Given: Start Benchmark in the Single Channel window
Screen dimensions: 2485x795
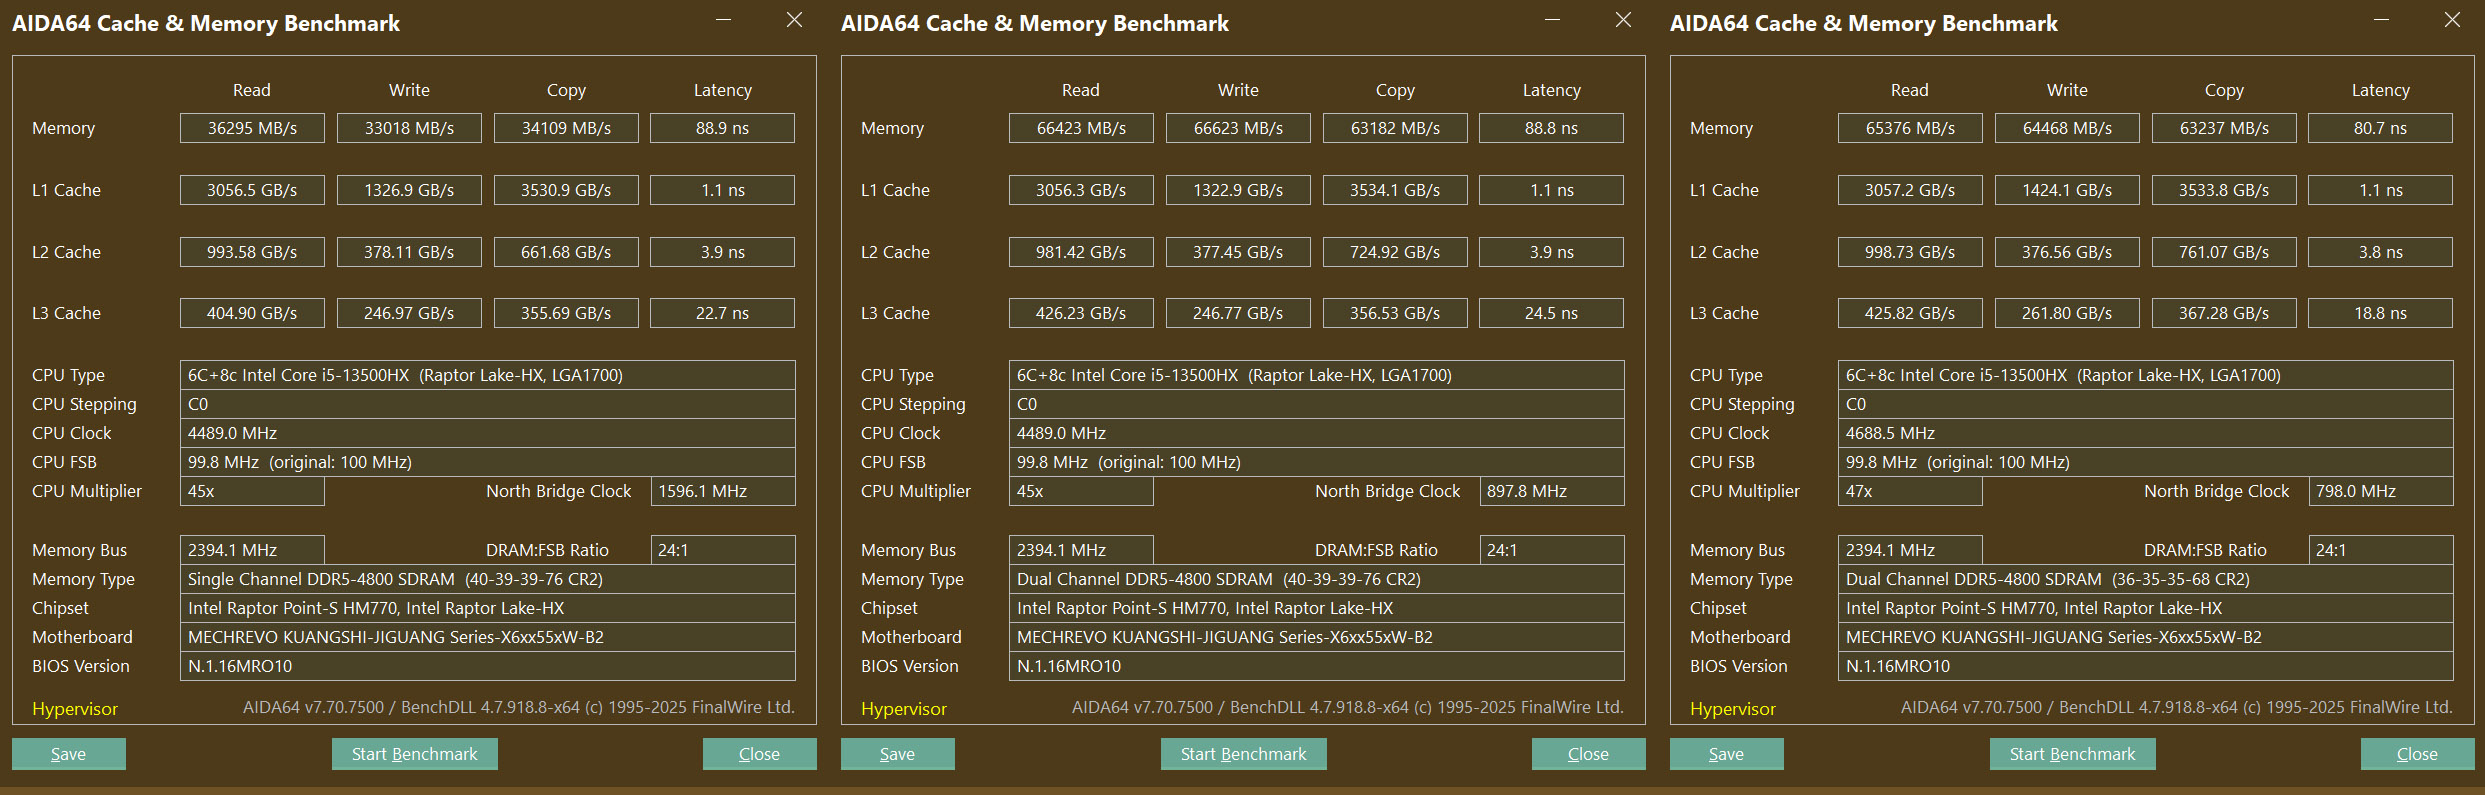Looking at the screenshot, I should pyautogui.click(x=414, y=754).
